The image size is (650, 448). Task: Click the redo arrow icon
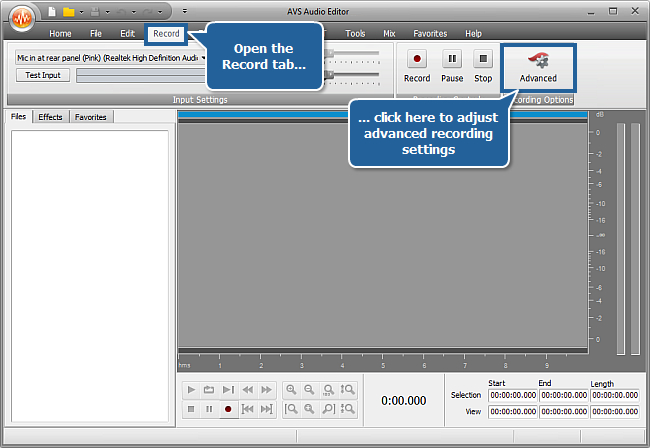(x=148, y=12)
